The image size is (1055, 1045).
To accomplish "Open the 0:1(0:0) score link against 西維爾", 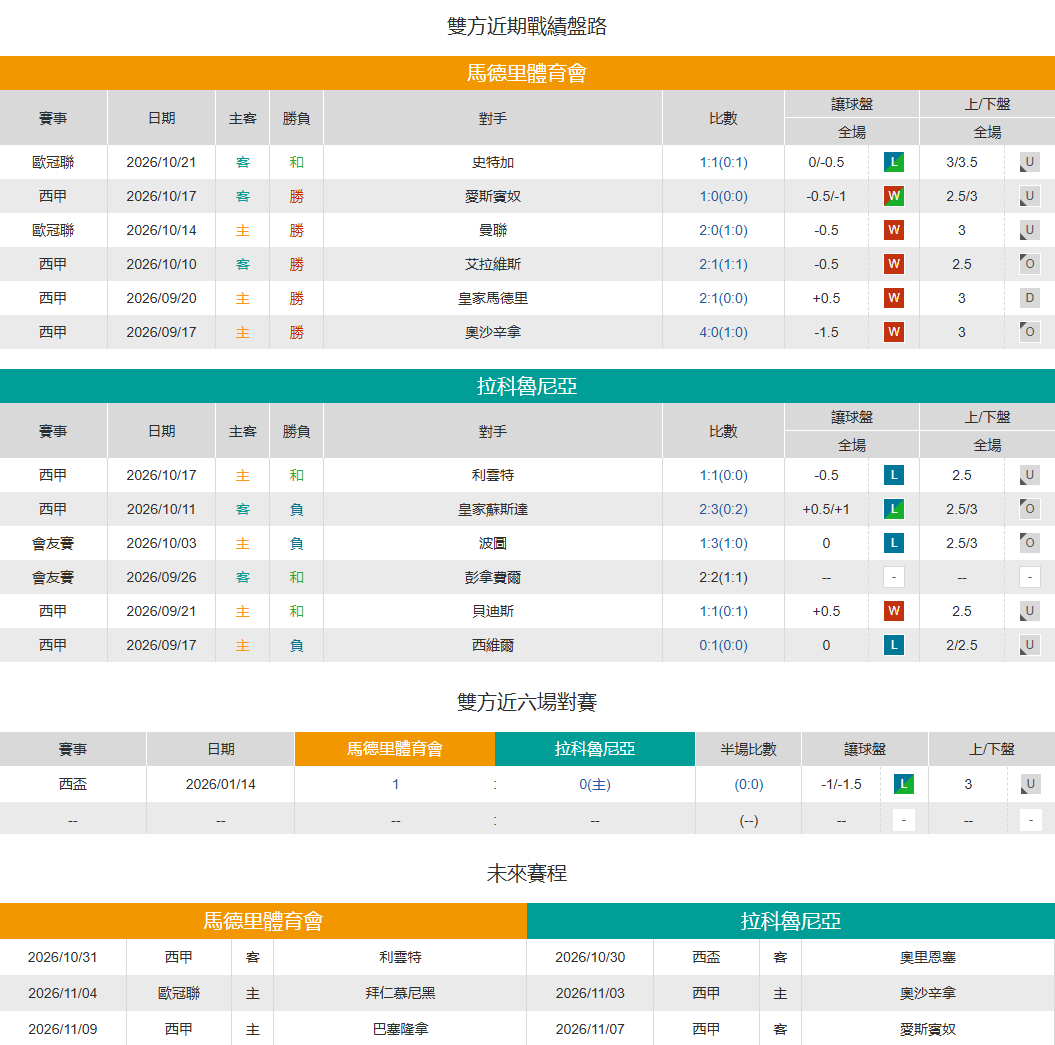I will 723,645.
